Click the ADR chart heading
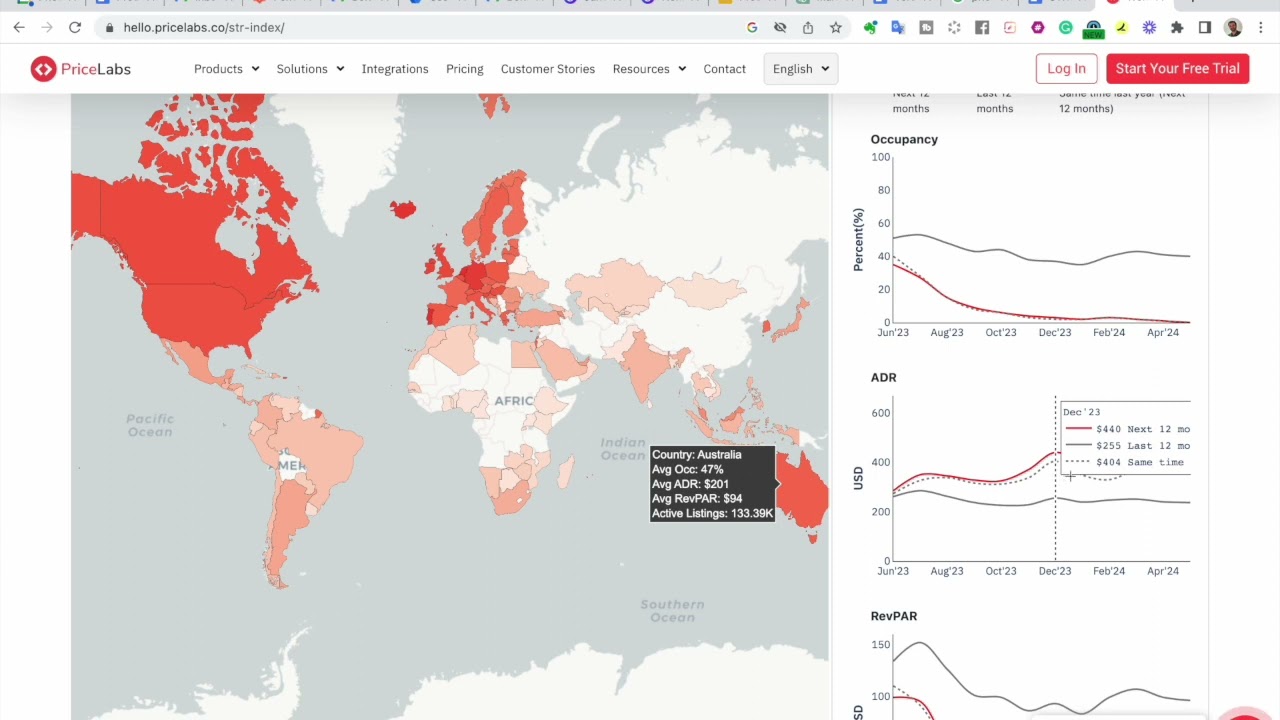 tap(883, 377)
